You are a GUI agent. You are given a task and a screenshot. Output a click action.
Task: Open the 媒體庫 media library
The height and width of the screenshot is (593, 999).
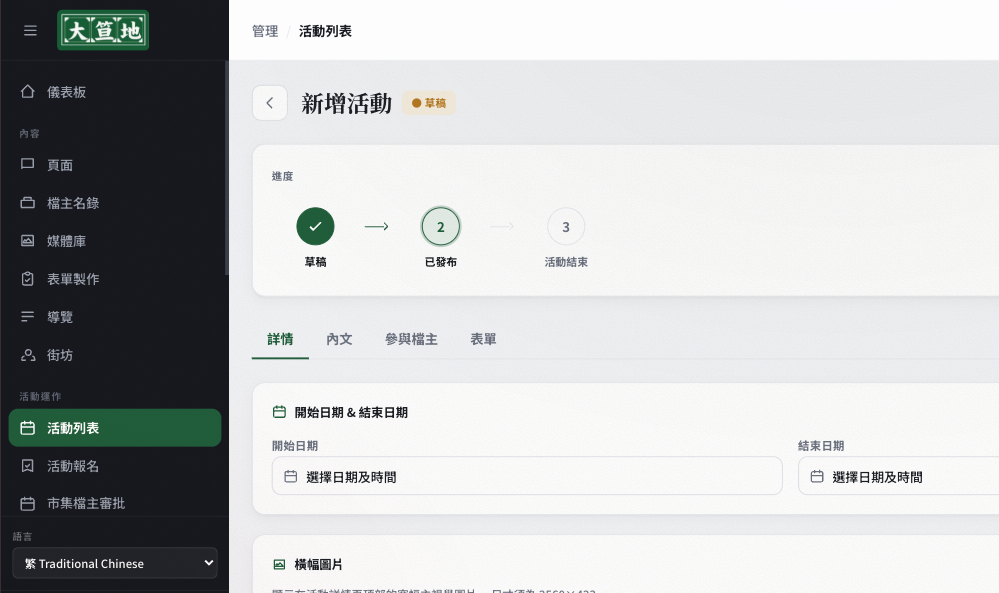point(115,241)
